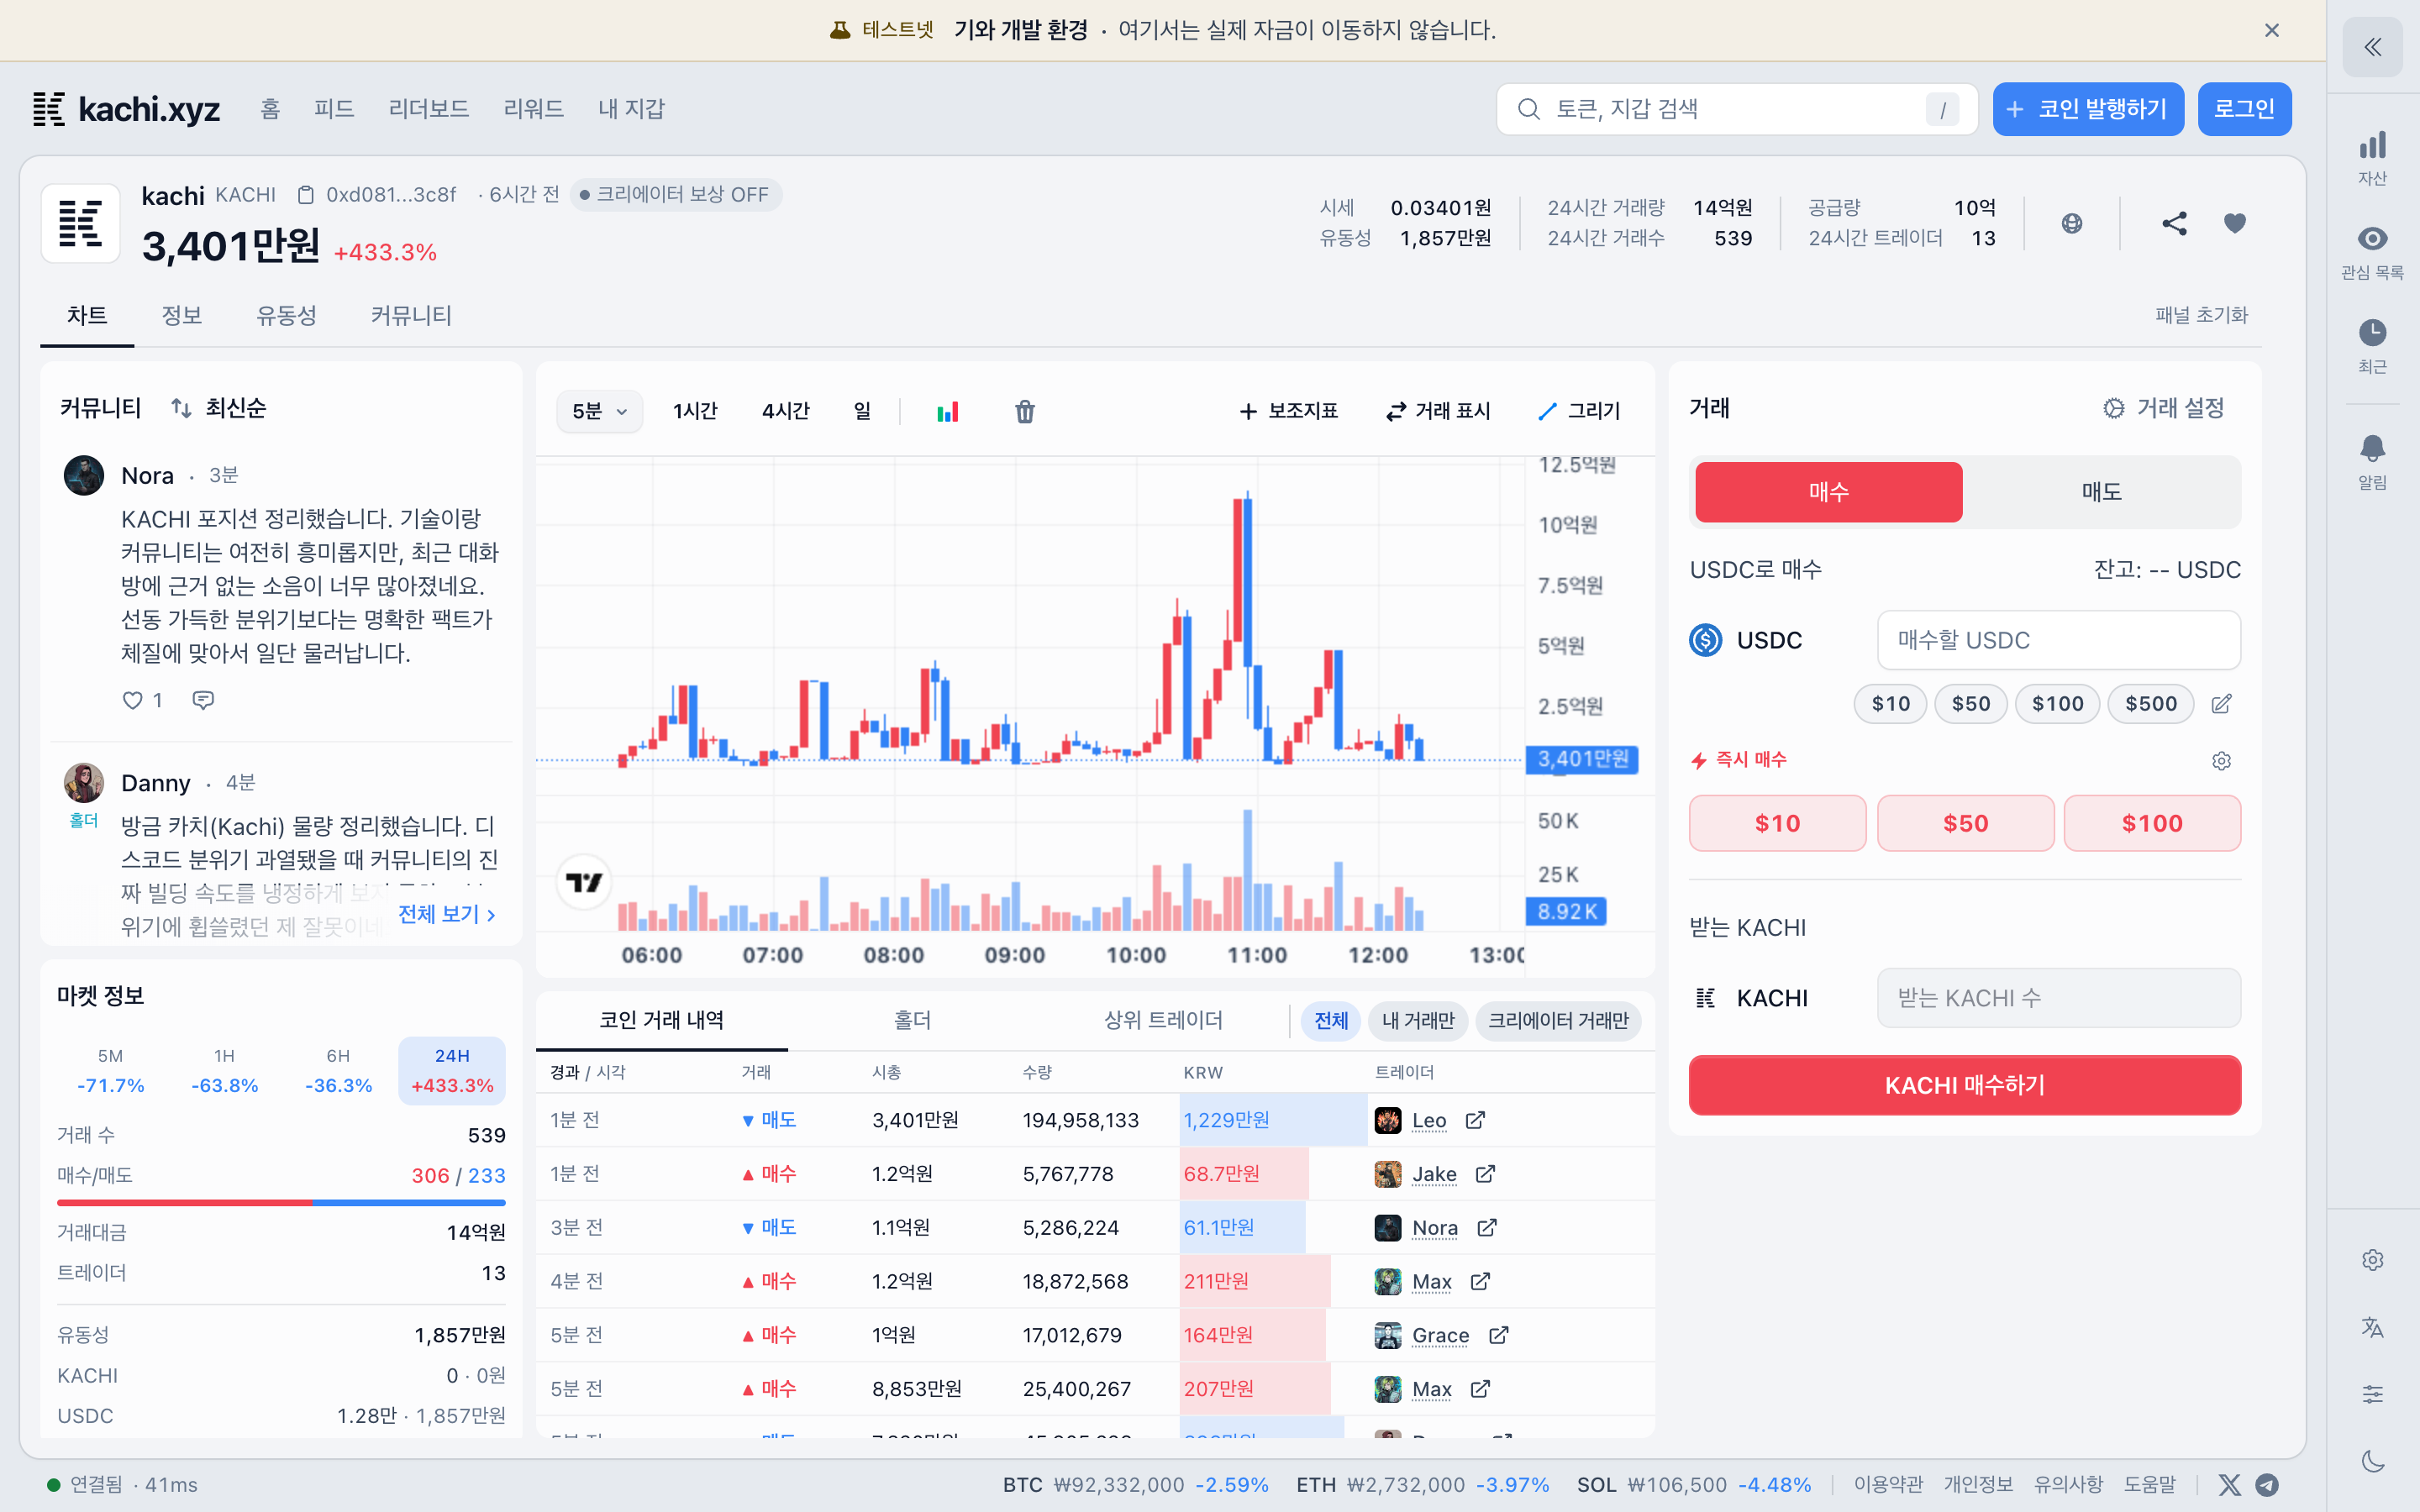Open the 자산 assets sidebar icon

click(x=2372, y=158)
